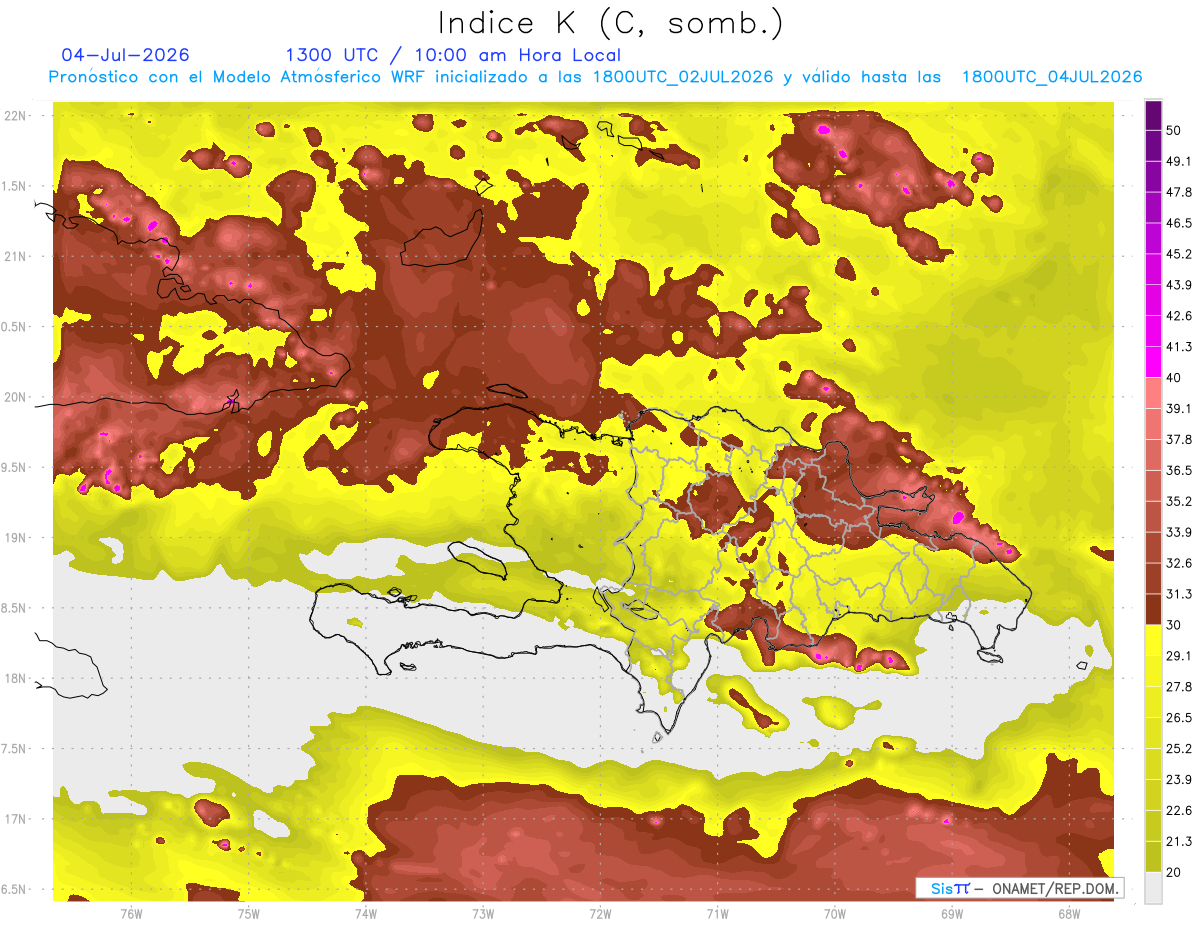Click the "41.3" color scale value
The width and height of the screenshot is (1200, 927).
pos(1179,347)
